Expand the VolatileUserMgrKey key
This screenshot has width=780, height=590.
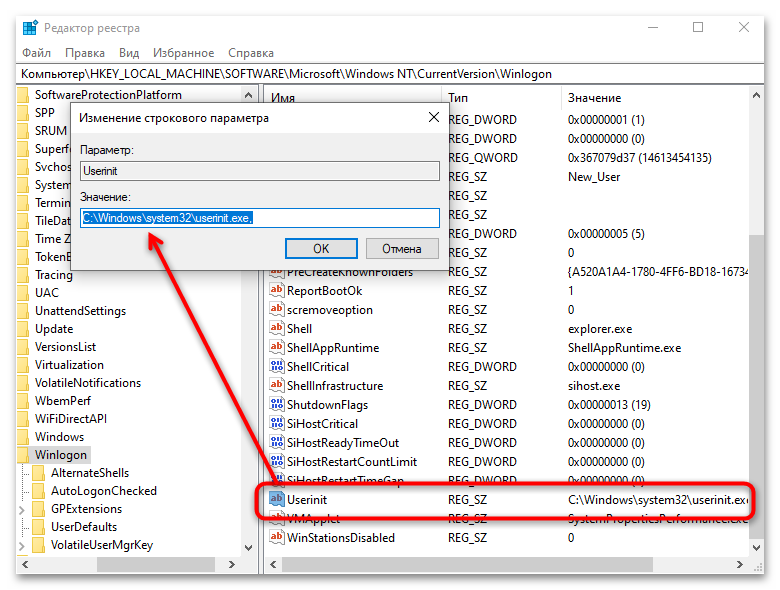click(x=21, y=546)
